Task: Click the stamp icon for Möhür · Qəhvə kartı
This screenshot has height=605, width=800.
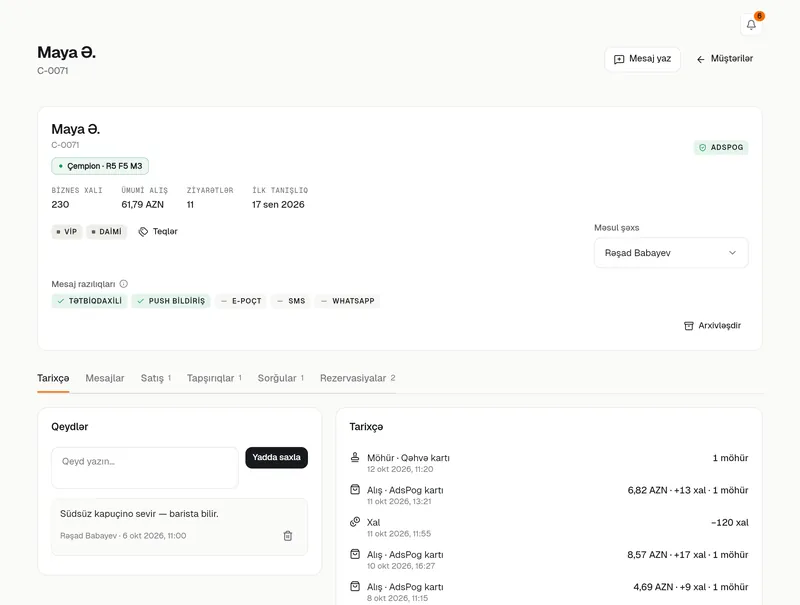Action: click(x=355, y=457)
